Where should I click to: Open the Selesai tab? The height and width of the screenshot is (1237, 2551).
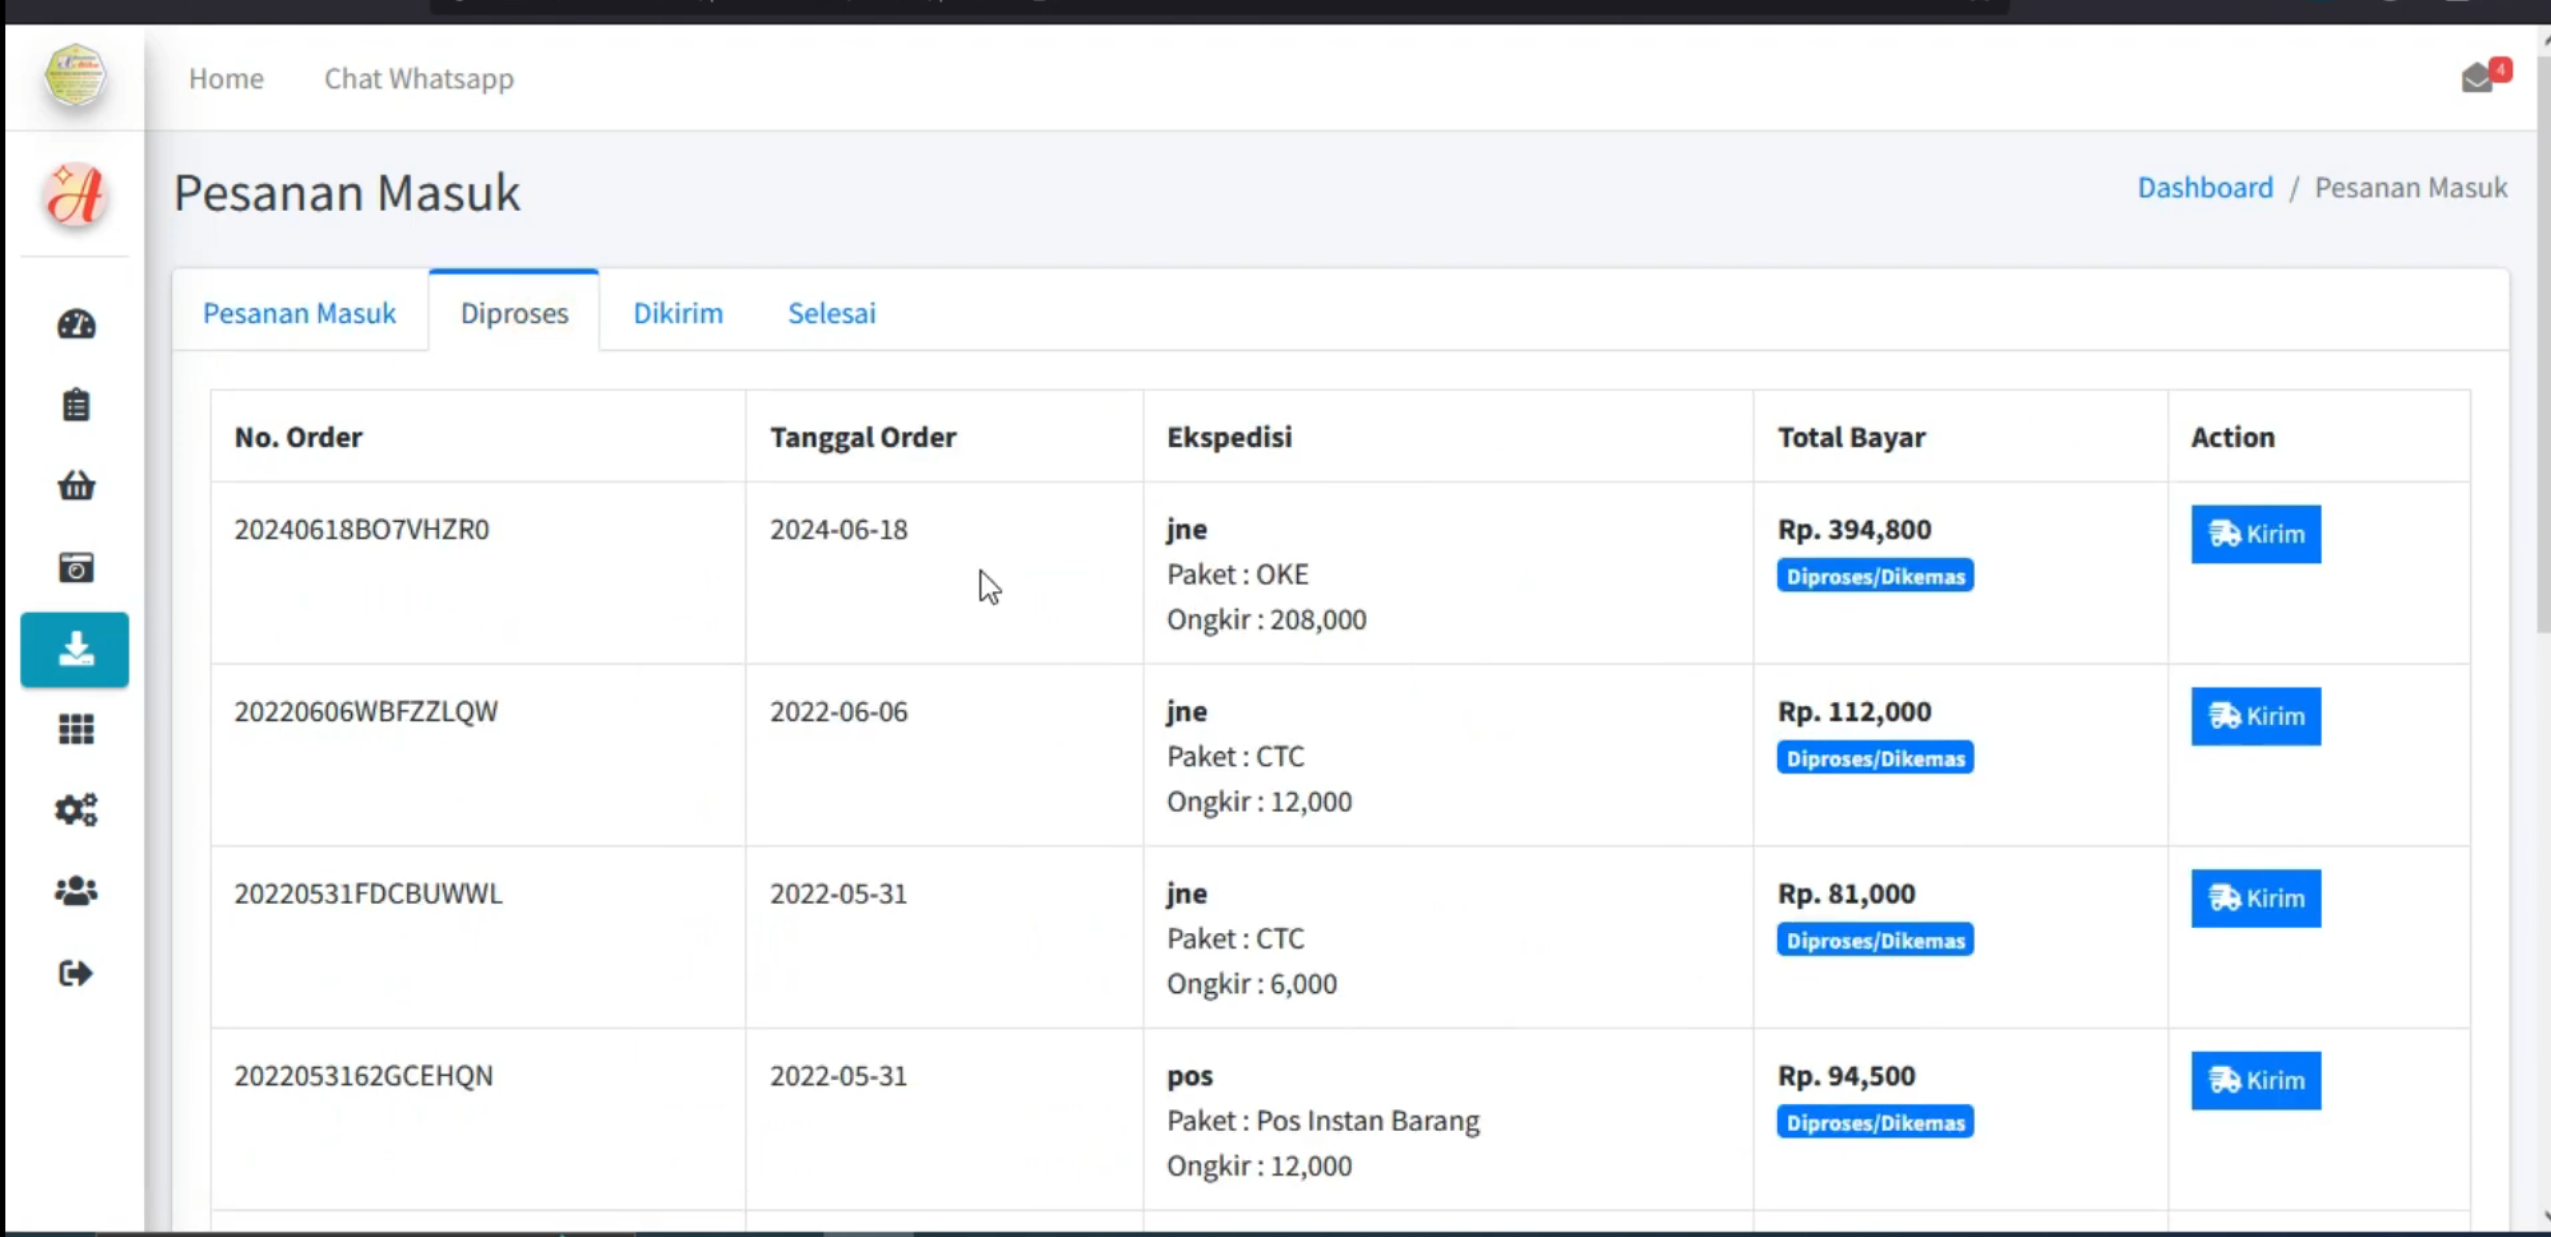point(832,313)
